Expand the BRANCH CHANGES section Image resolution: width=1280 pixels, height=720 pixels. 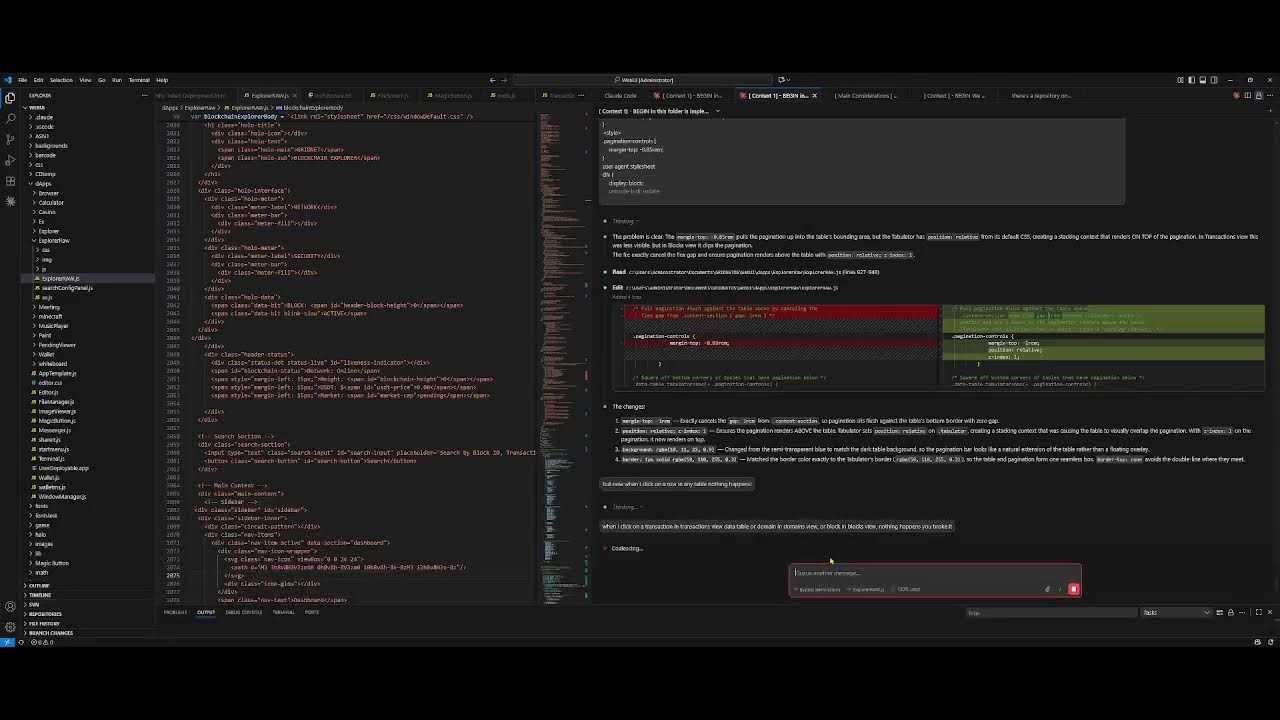click(x=50, y=633)
